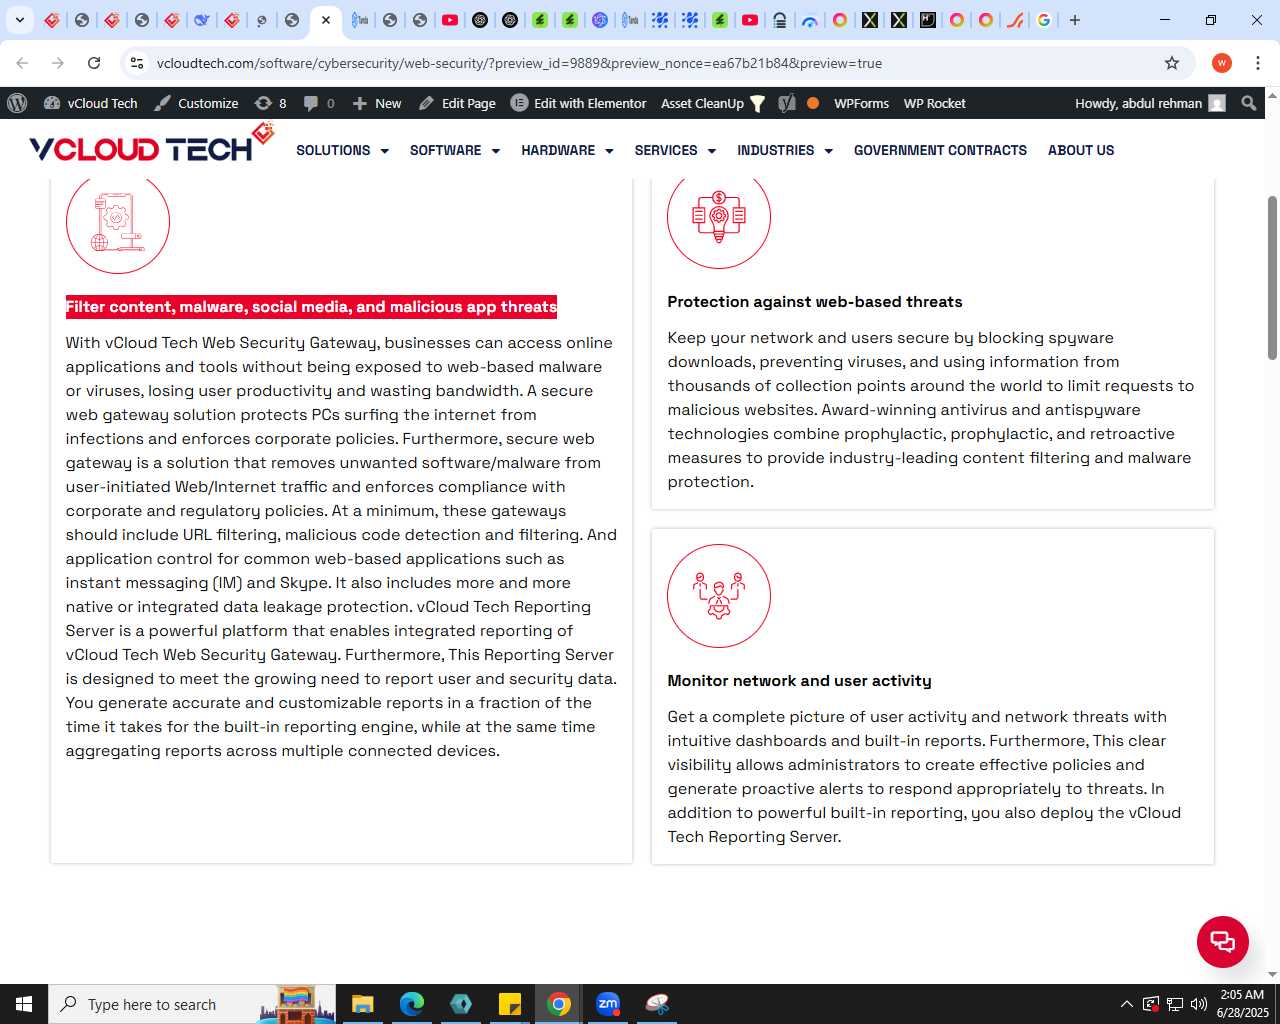
Task: Click the admin bar search magnifier
Action: point(1249,103)
